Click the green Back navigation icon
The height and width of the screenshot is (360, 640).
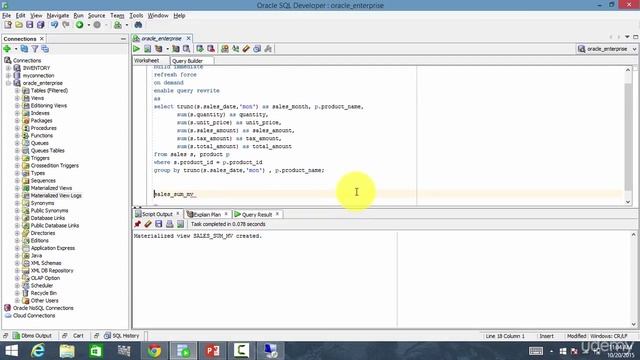point(80,25)
